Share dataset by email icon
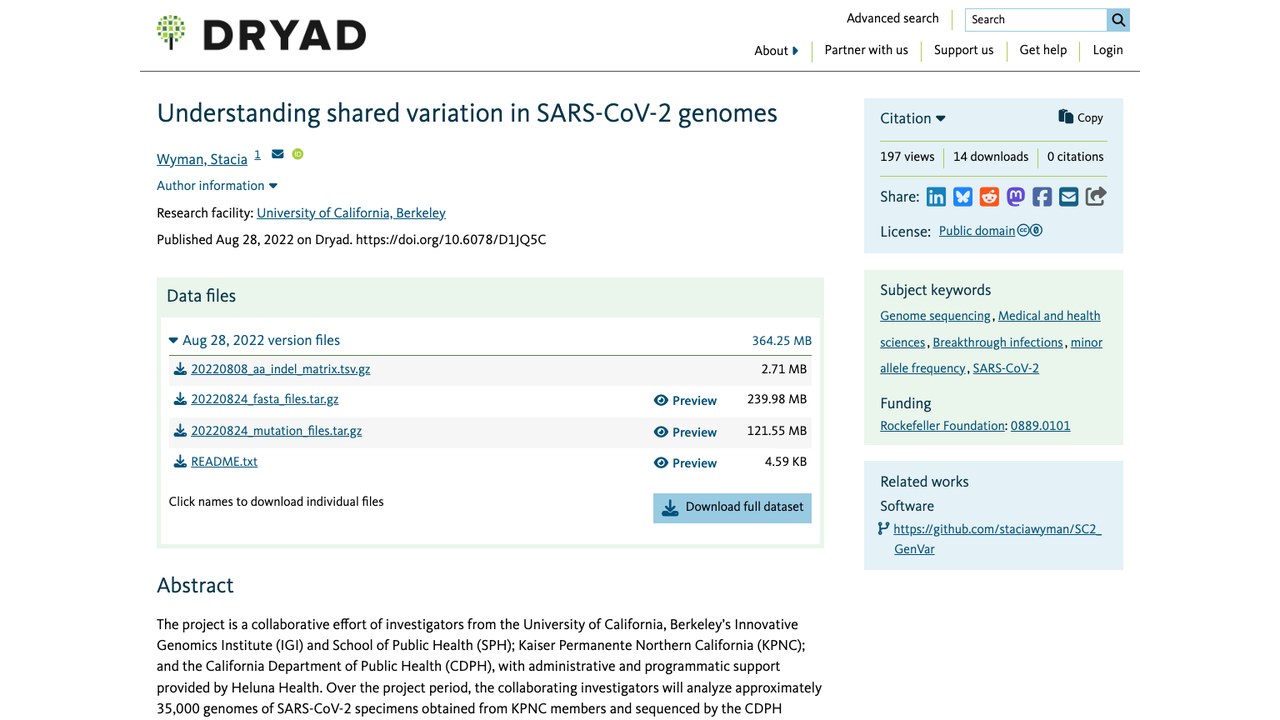1280x720 pixels. click(1068, 197)
